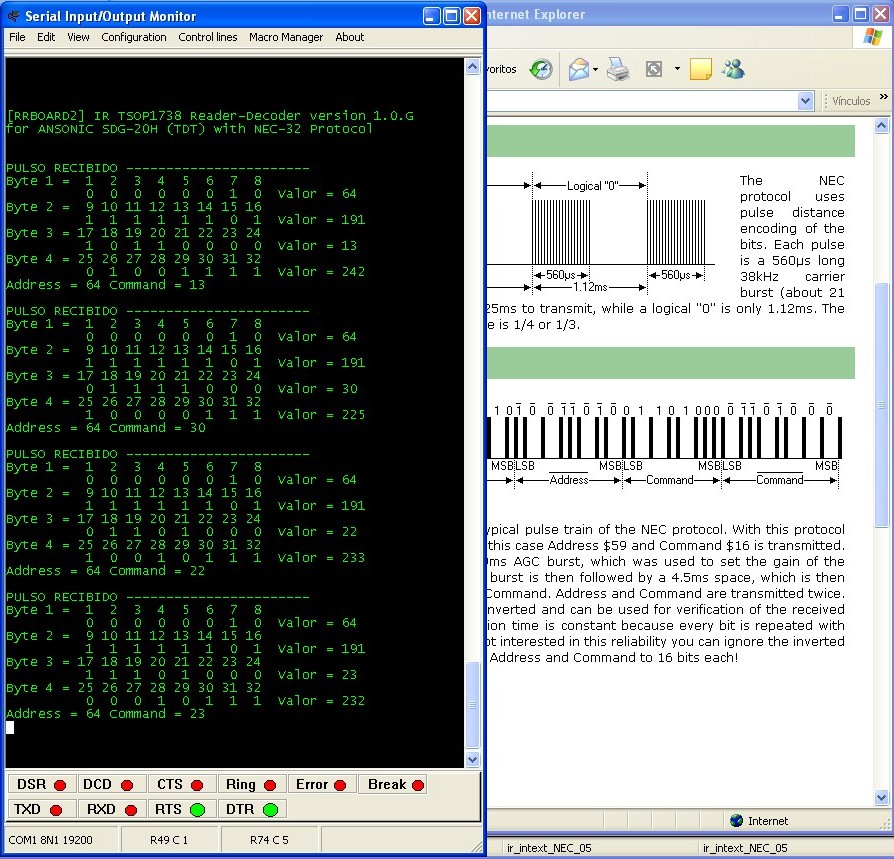Click the Address label in pulse train diagram
The width and height of the screenshot is (894, 859).
coord(569,480)
